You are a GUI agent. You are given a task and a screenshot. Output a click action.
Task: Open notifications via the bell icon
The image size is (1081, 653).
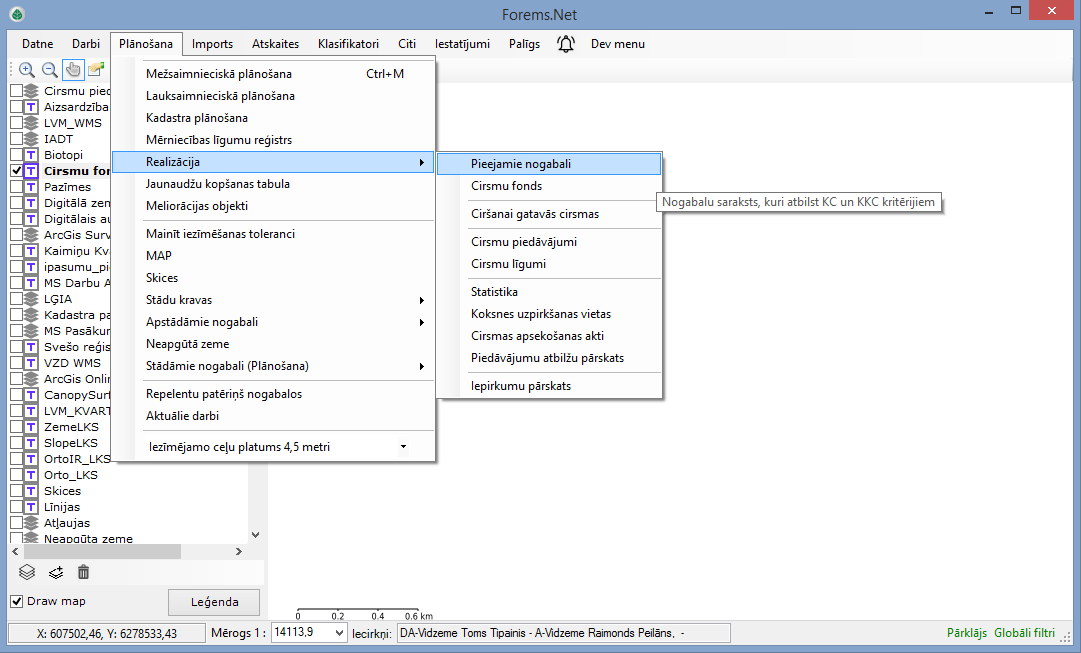tap(566, 43)
